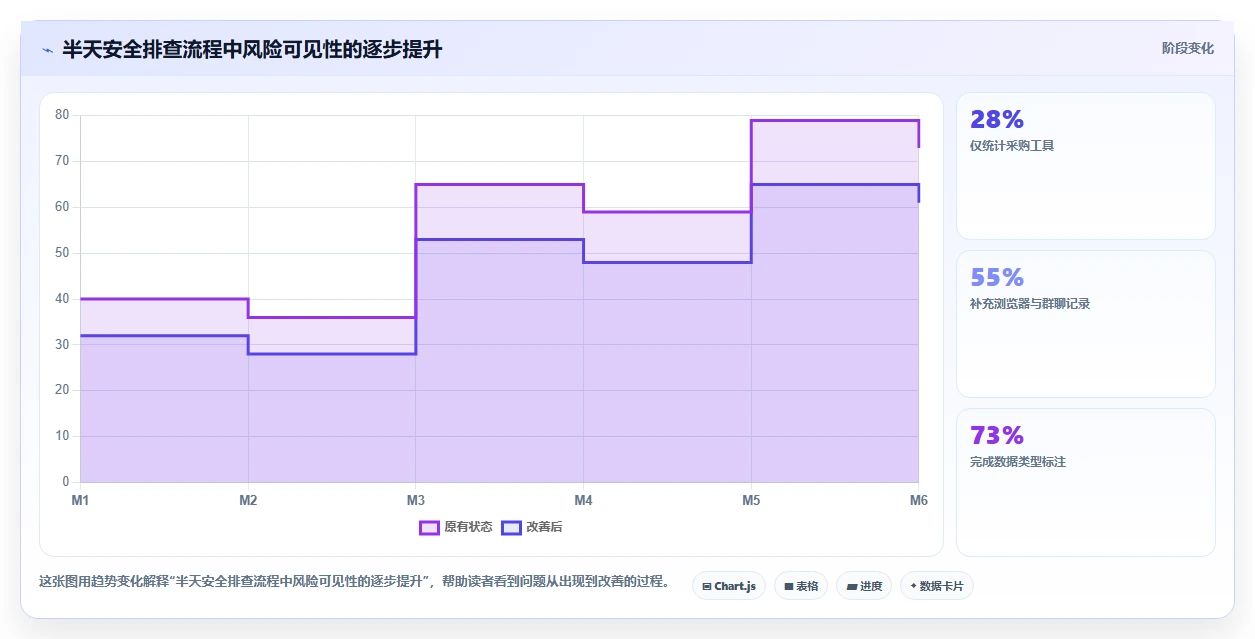Click the chart title 半天安全排查流程中风险可见性的逐步提升
1255x639 pixels.
pos(252,49)
